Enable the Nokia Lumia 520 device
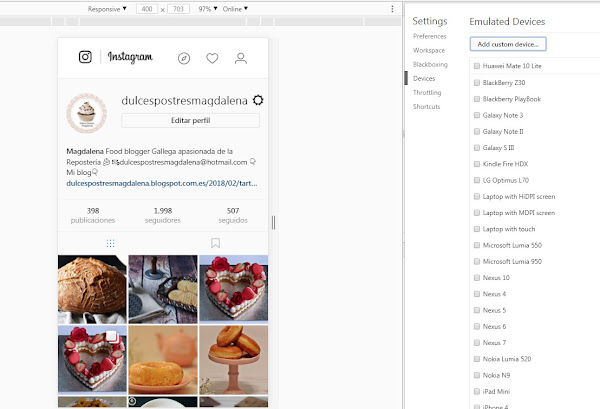The width and height of the screenshot is (600, 409). pos(477,359)
